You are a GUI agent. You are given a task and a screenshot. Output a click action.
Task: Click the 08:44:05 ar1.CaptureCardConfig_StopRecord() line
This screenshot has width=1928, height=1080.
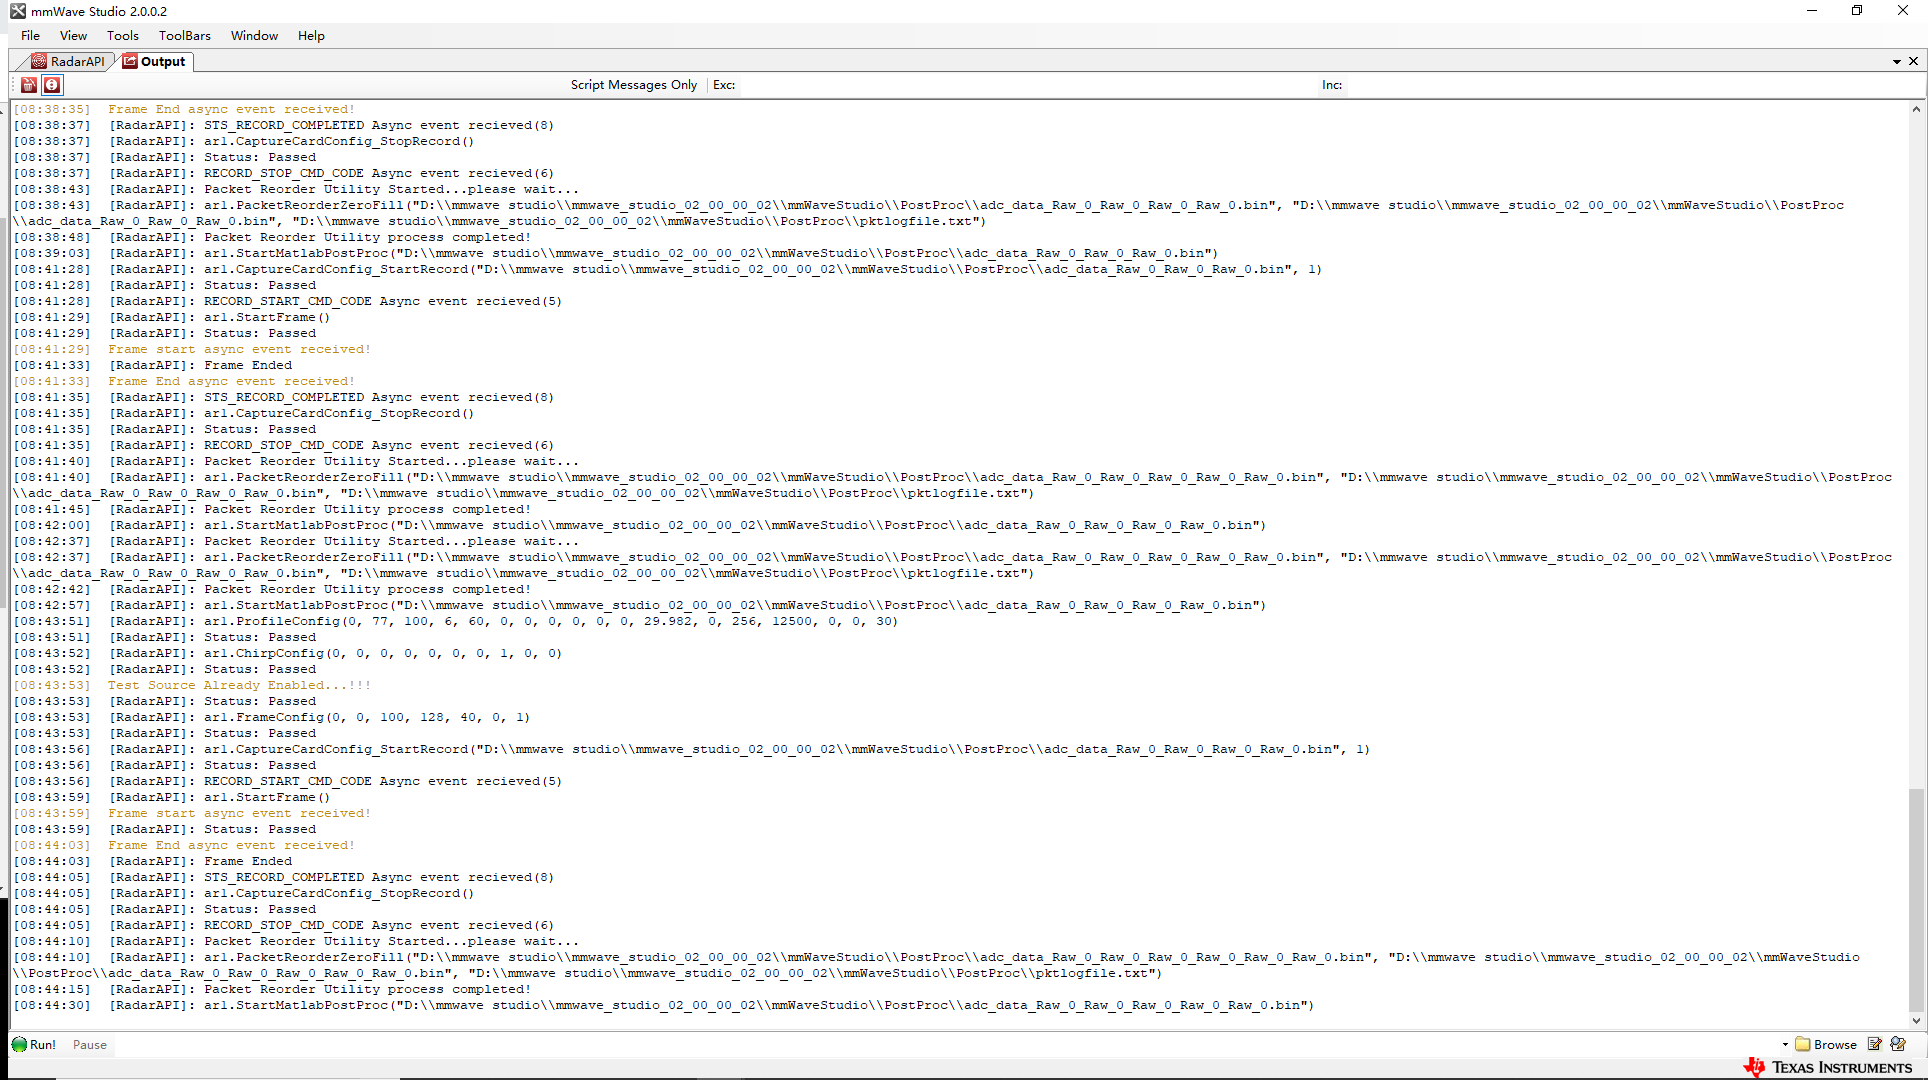pos(244,893)
